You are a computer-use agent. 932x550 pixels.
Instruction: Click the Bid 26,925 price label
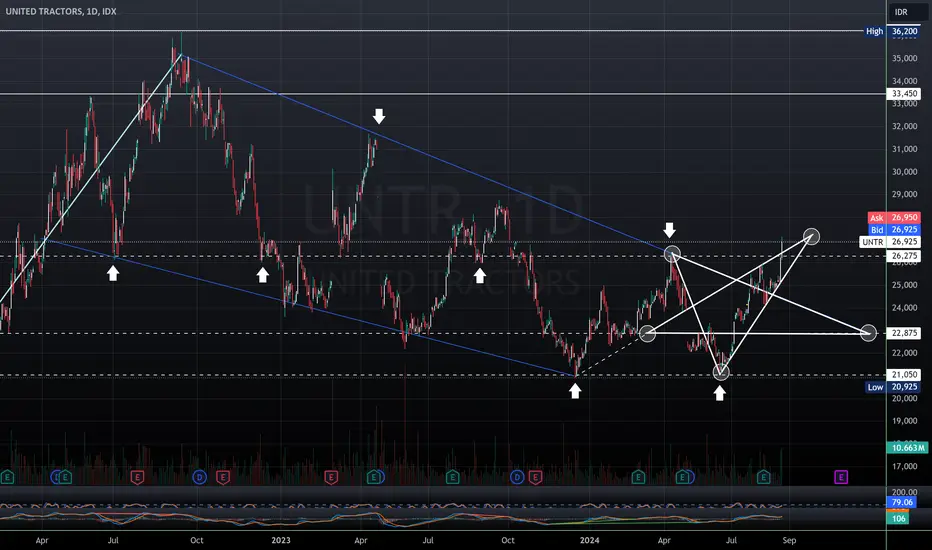pos(895,230)
